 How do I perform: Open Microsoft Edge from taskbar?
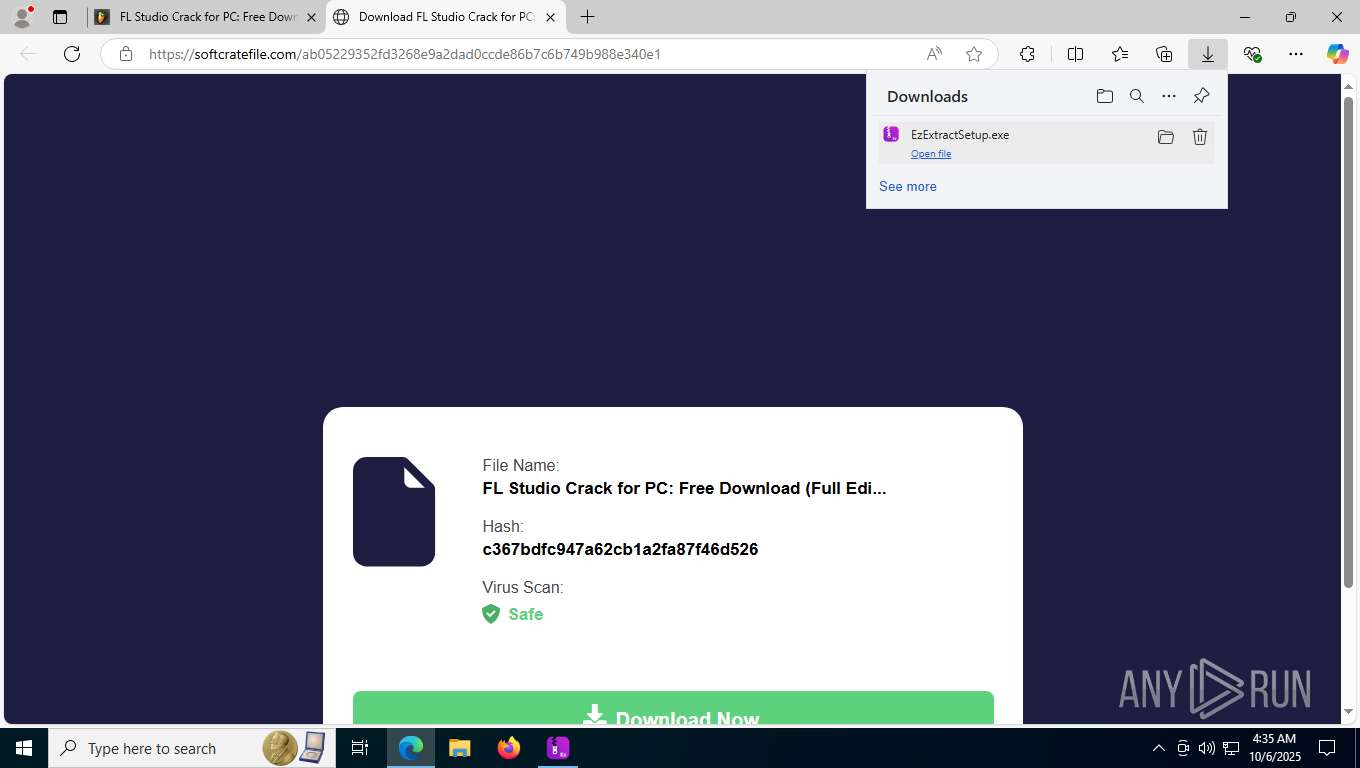411,748
